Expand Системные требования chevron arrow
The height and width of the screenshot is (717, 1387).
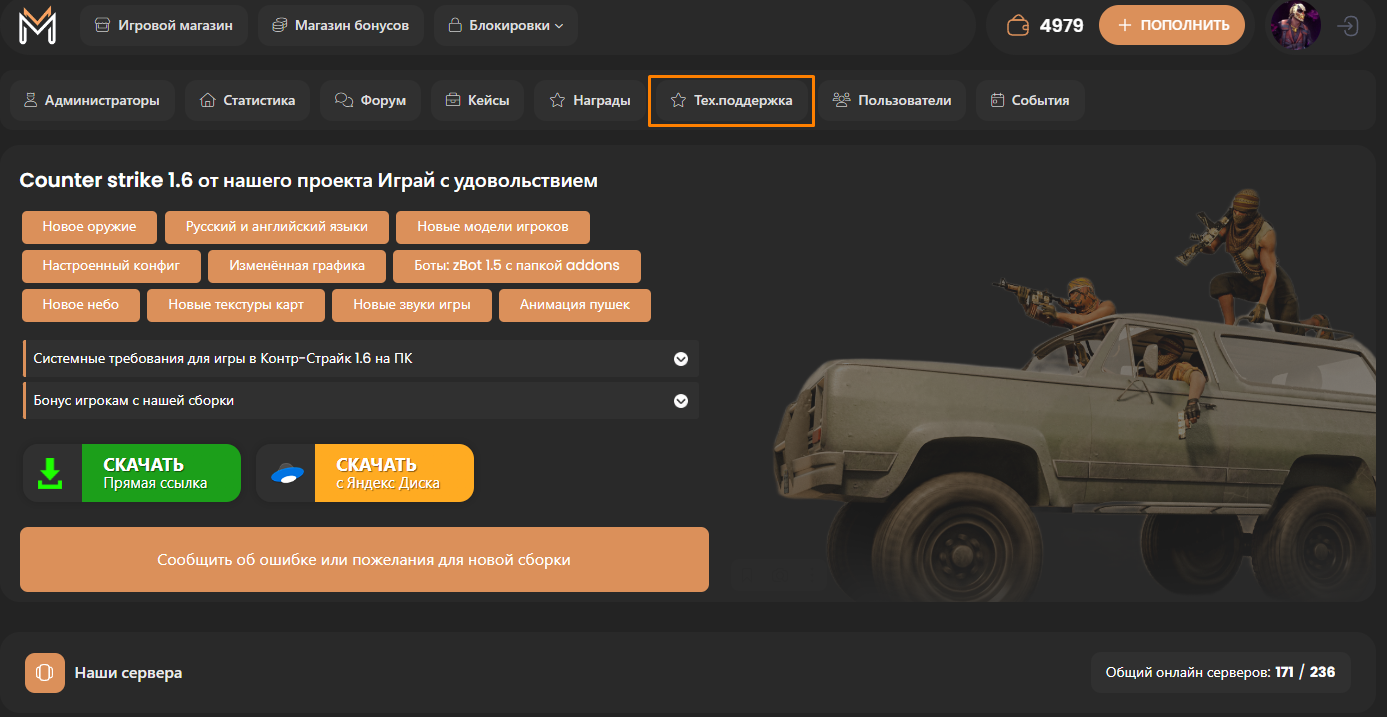[681, 359]
